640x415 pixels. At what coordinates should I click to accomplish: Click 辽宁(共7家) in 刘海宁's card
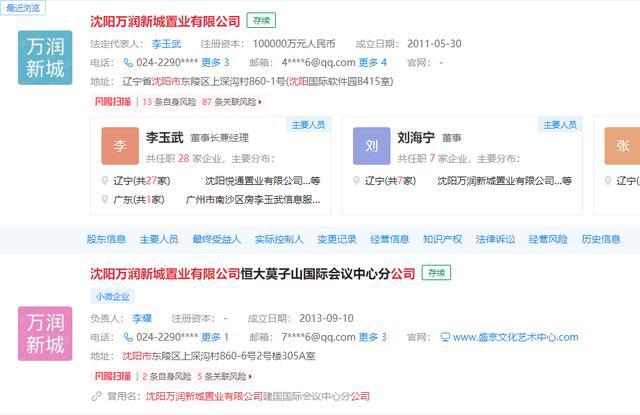coord(390,180)
